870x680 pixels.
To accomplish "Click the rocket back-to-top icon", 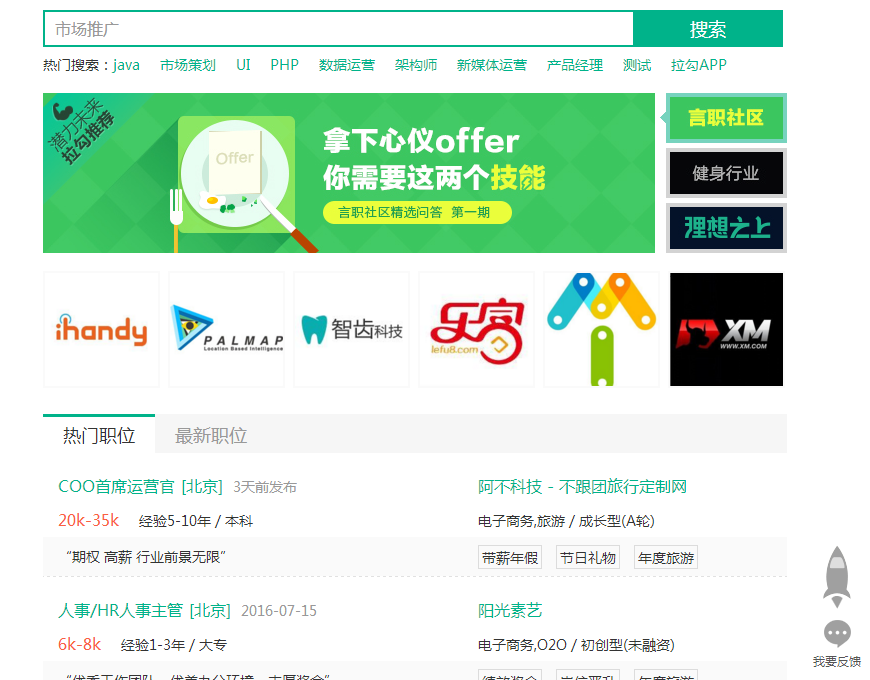I will pyautogui.click(x=836, y=577).
